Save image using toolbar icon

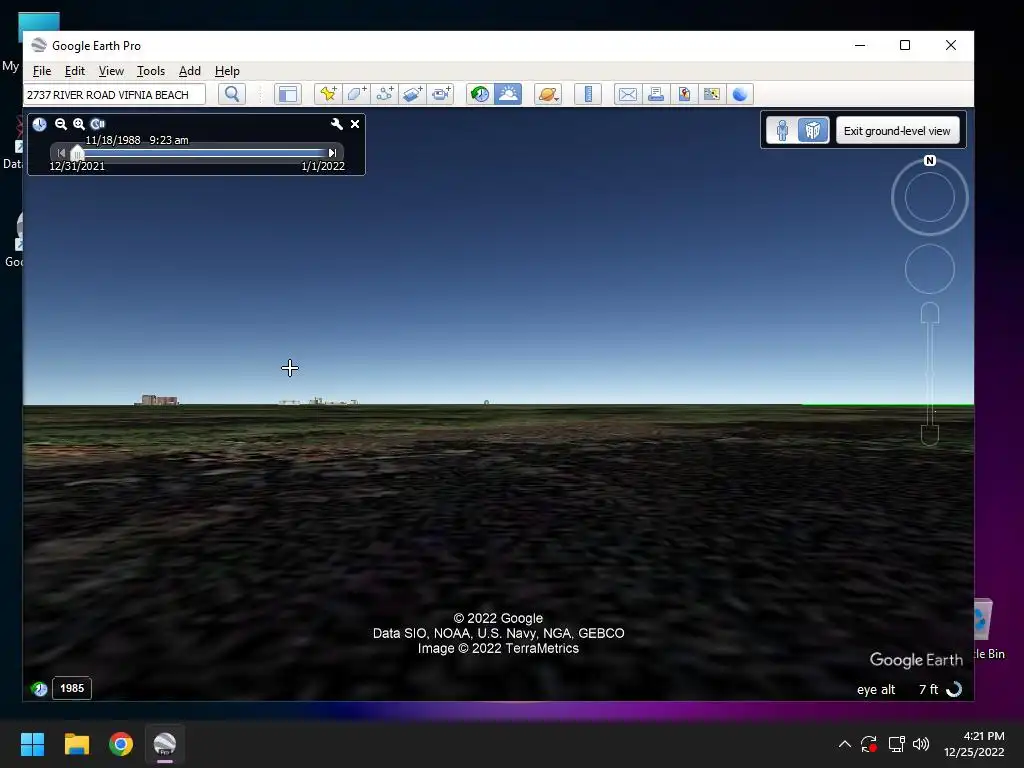(x=684, y=94)
